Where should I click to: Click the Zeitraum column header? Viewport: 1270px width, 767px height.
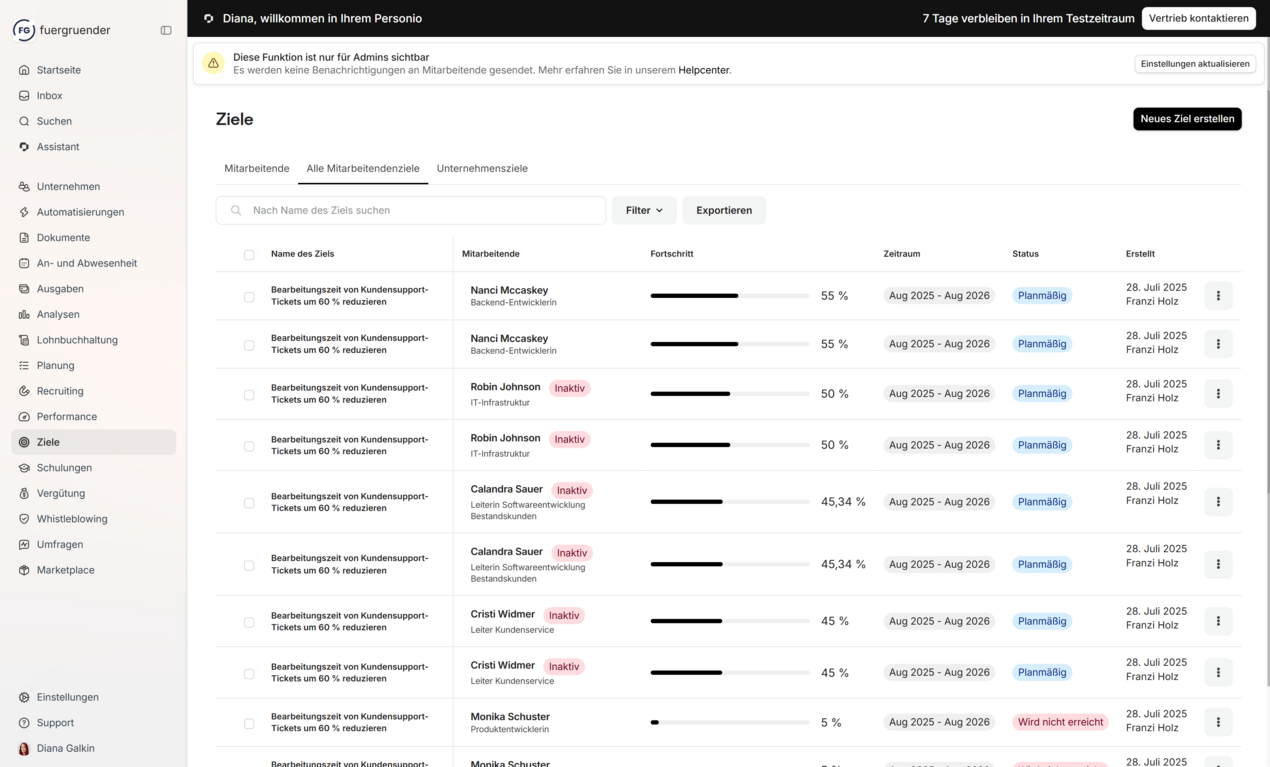click(x=902, y=254)
